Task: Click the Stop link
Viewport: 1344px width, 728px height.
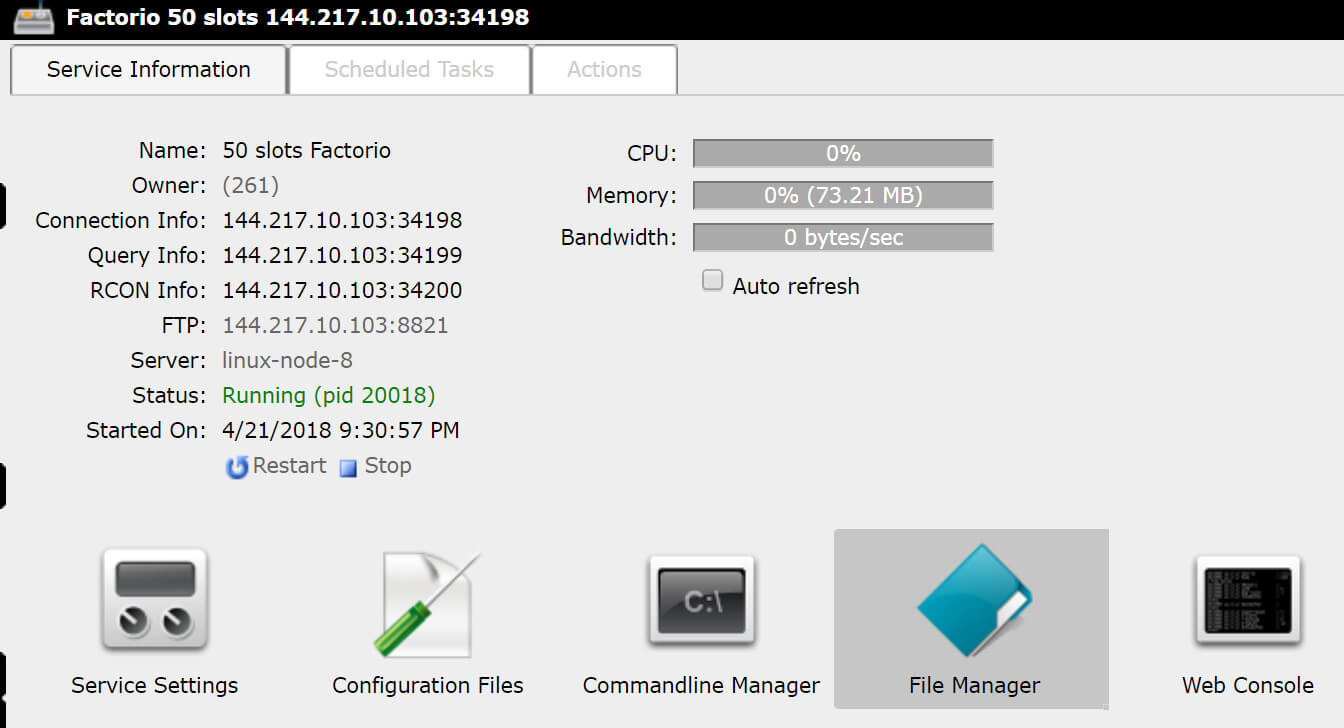Action: coord(387,466)
